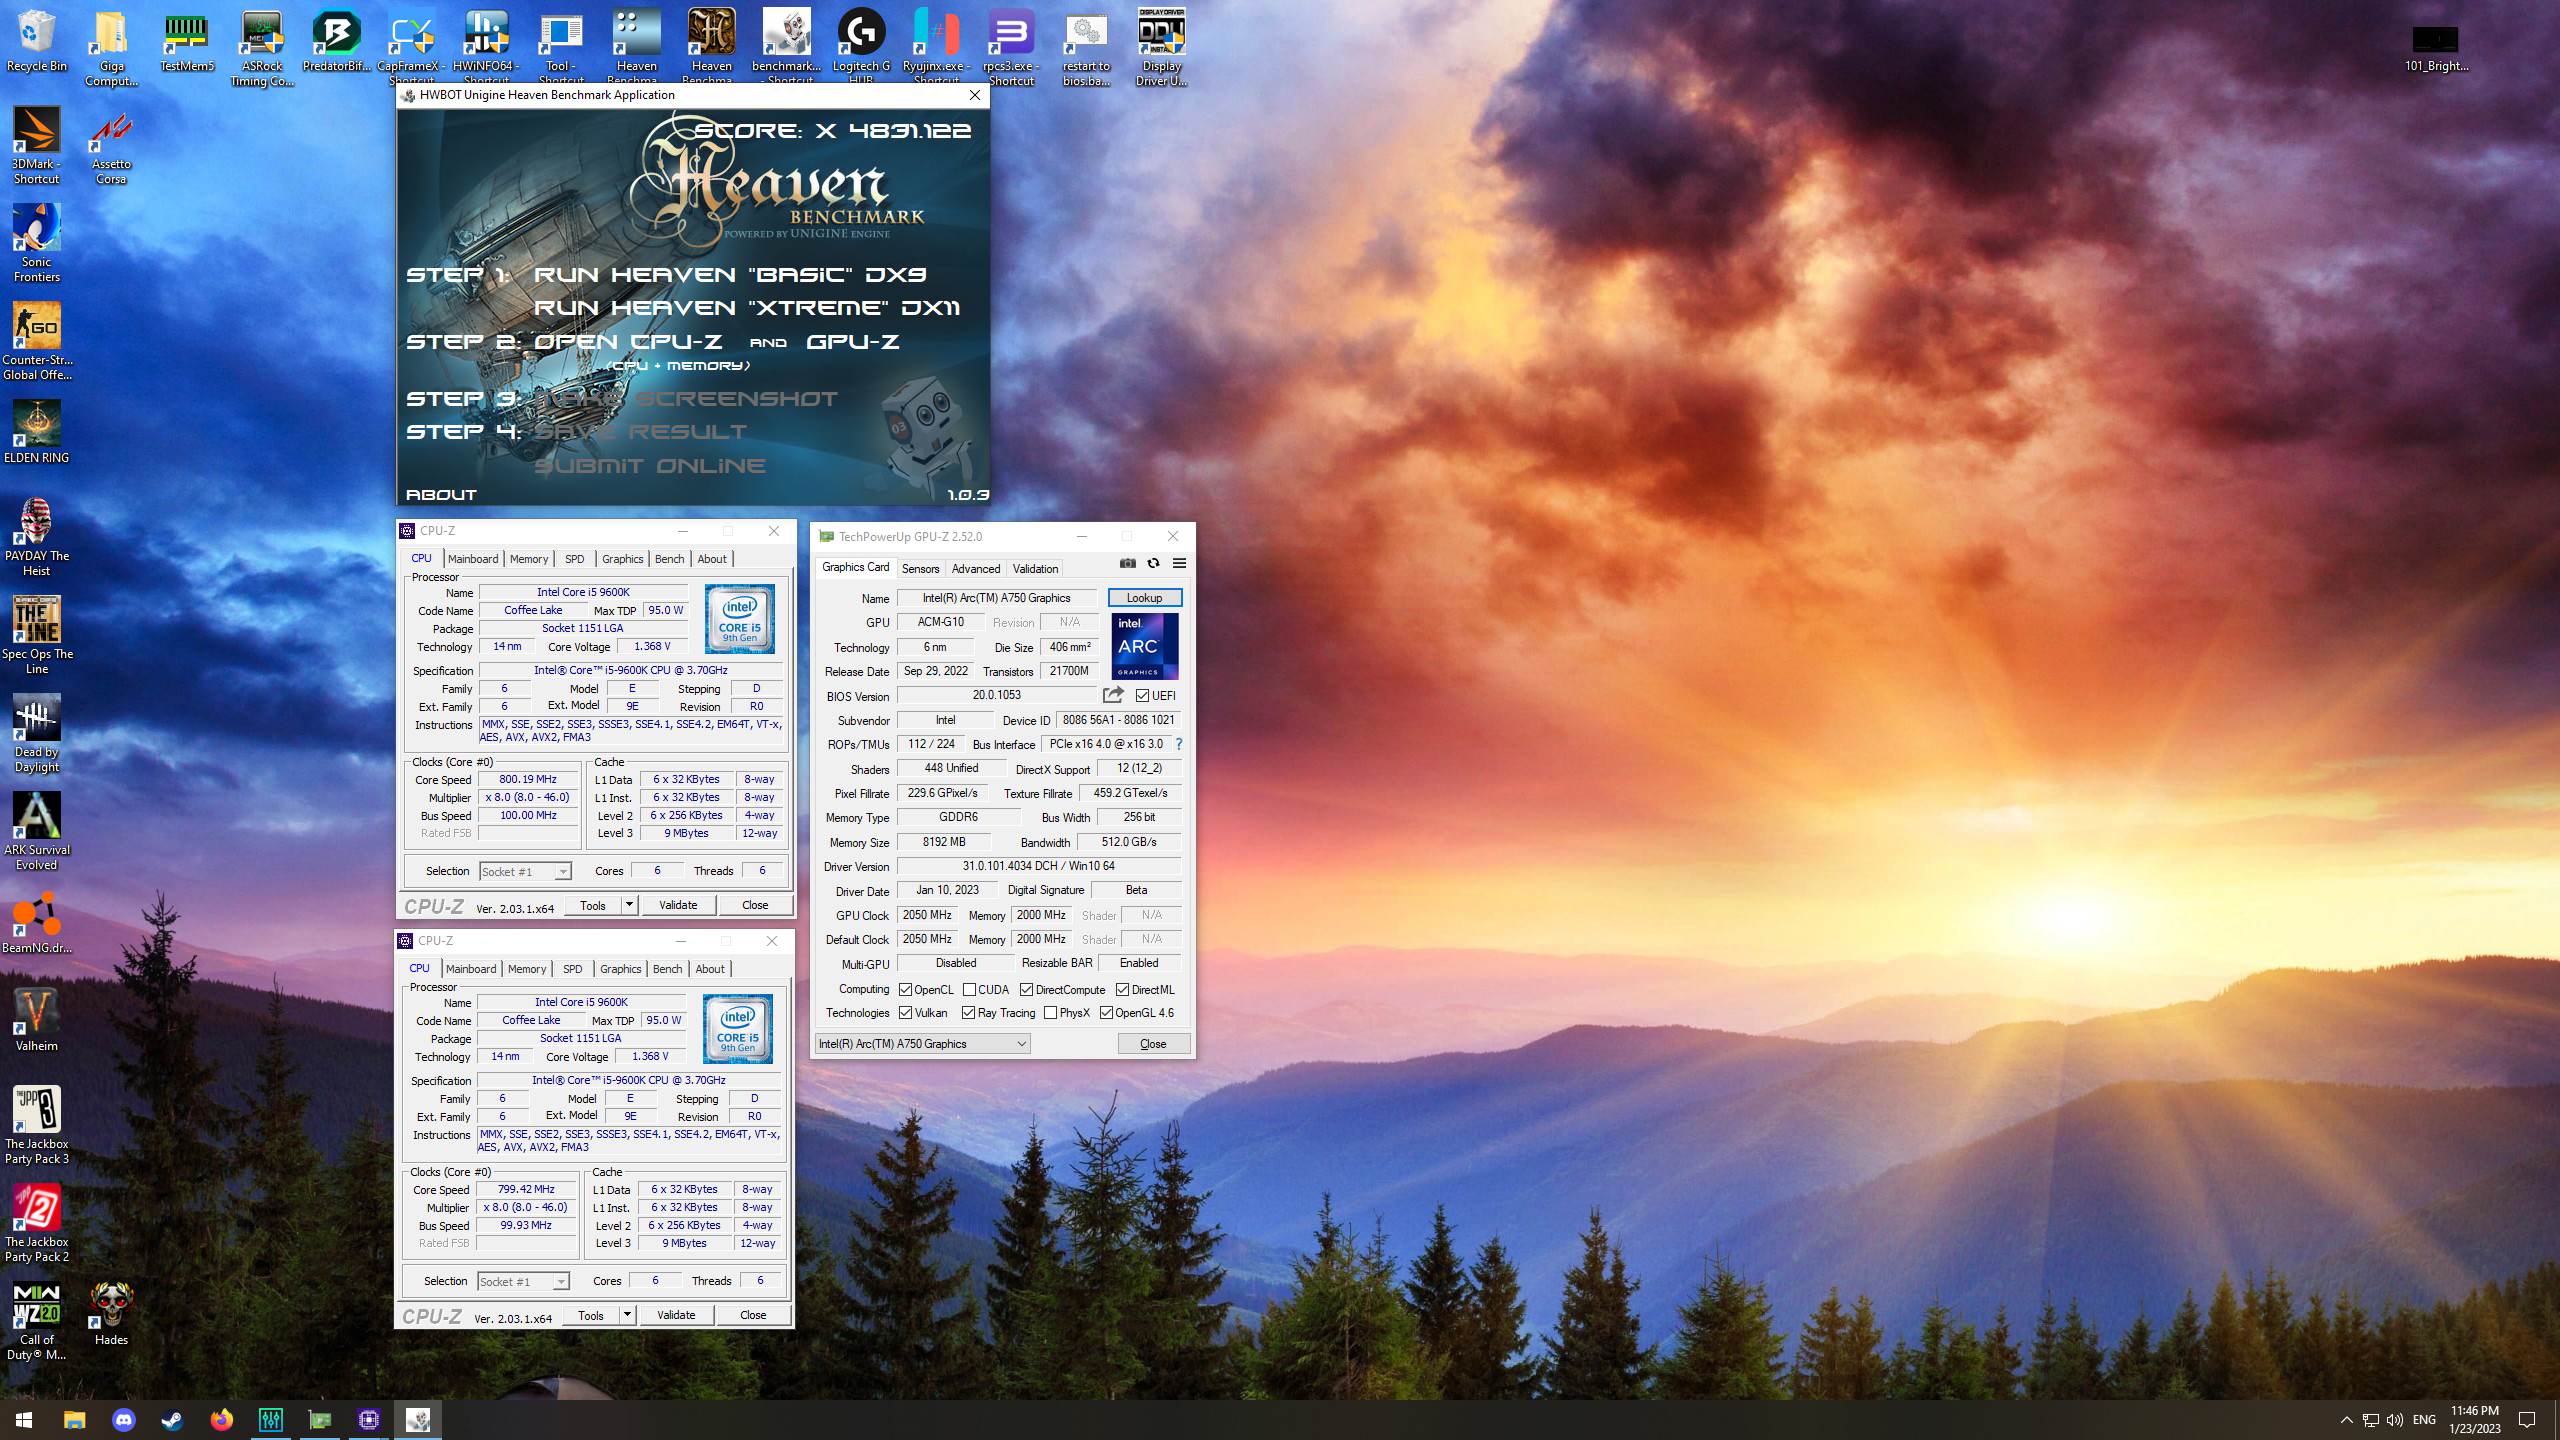The height and width of the screenshot is (1440, 2560).
Task: Open Ryujinx.exe shortcut
Action: click(x=936, y=48)
